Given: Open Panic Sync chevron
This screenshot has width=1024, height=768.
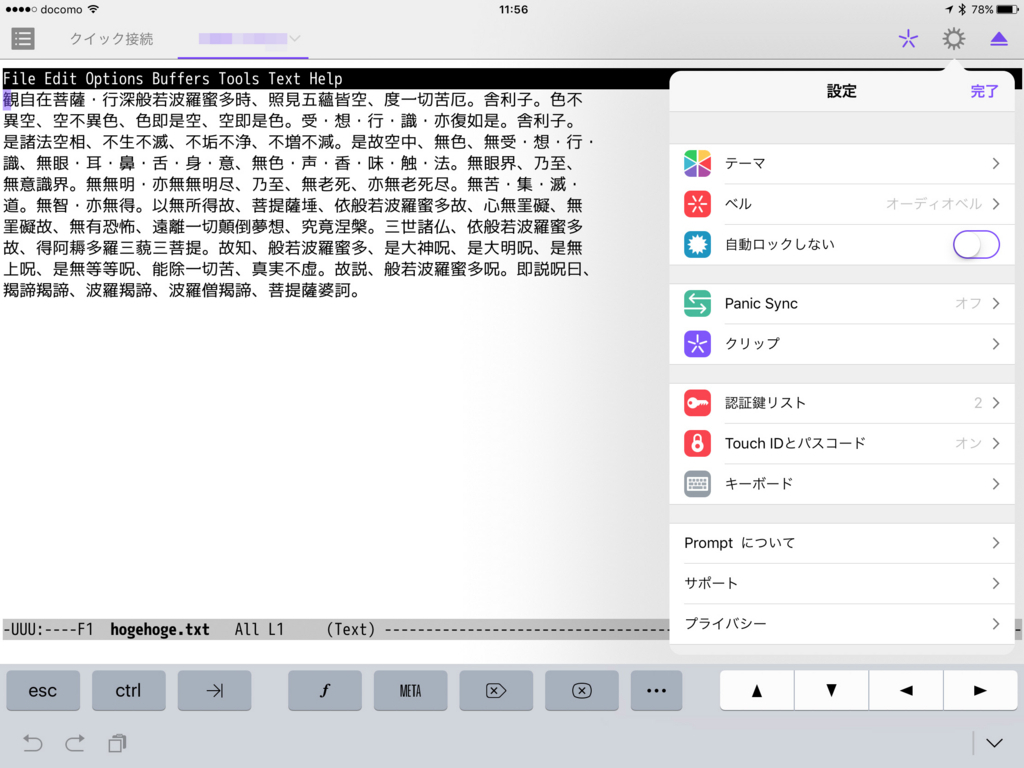Looking at the screenshot, I should (x=995, y=304).
